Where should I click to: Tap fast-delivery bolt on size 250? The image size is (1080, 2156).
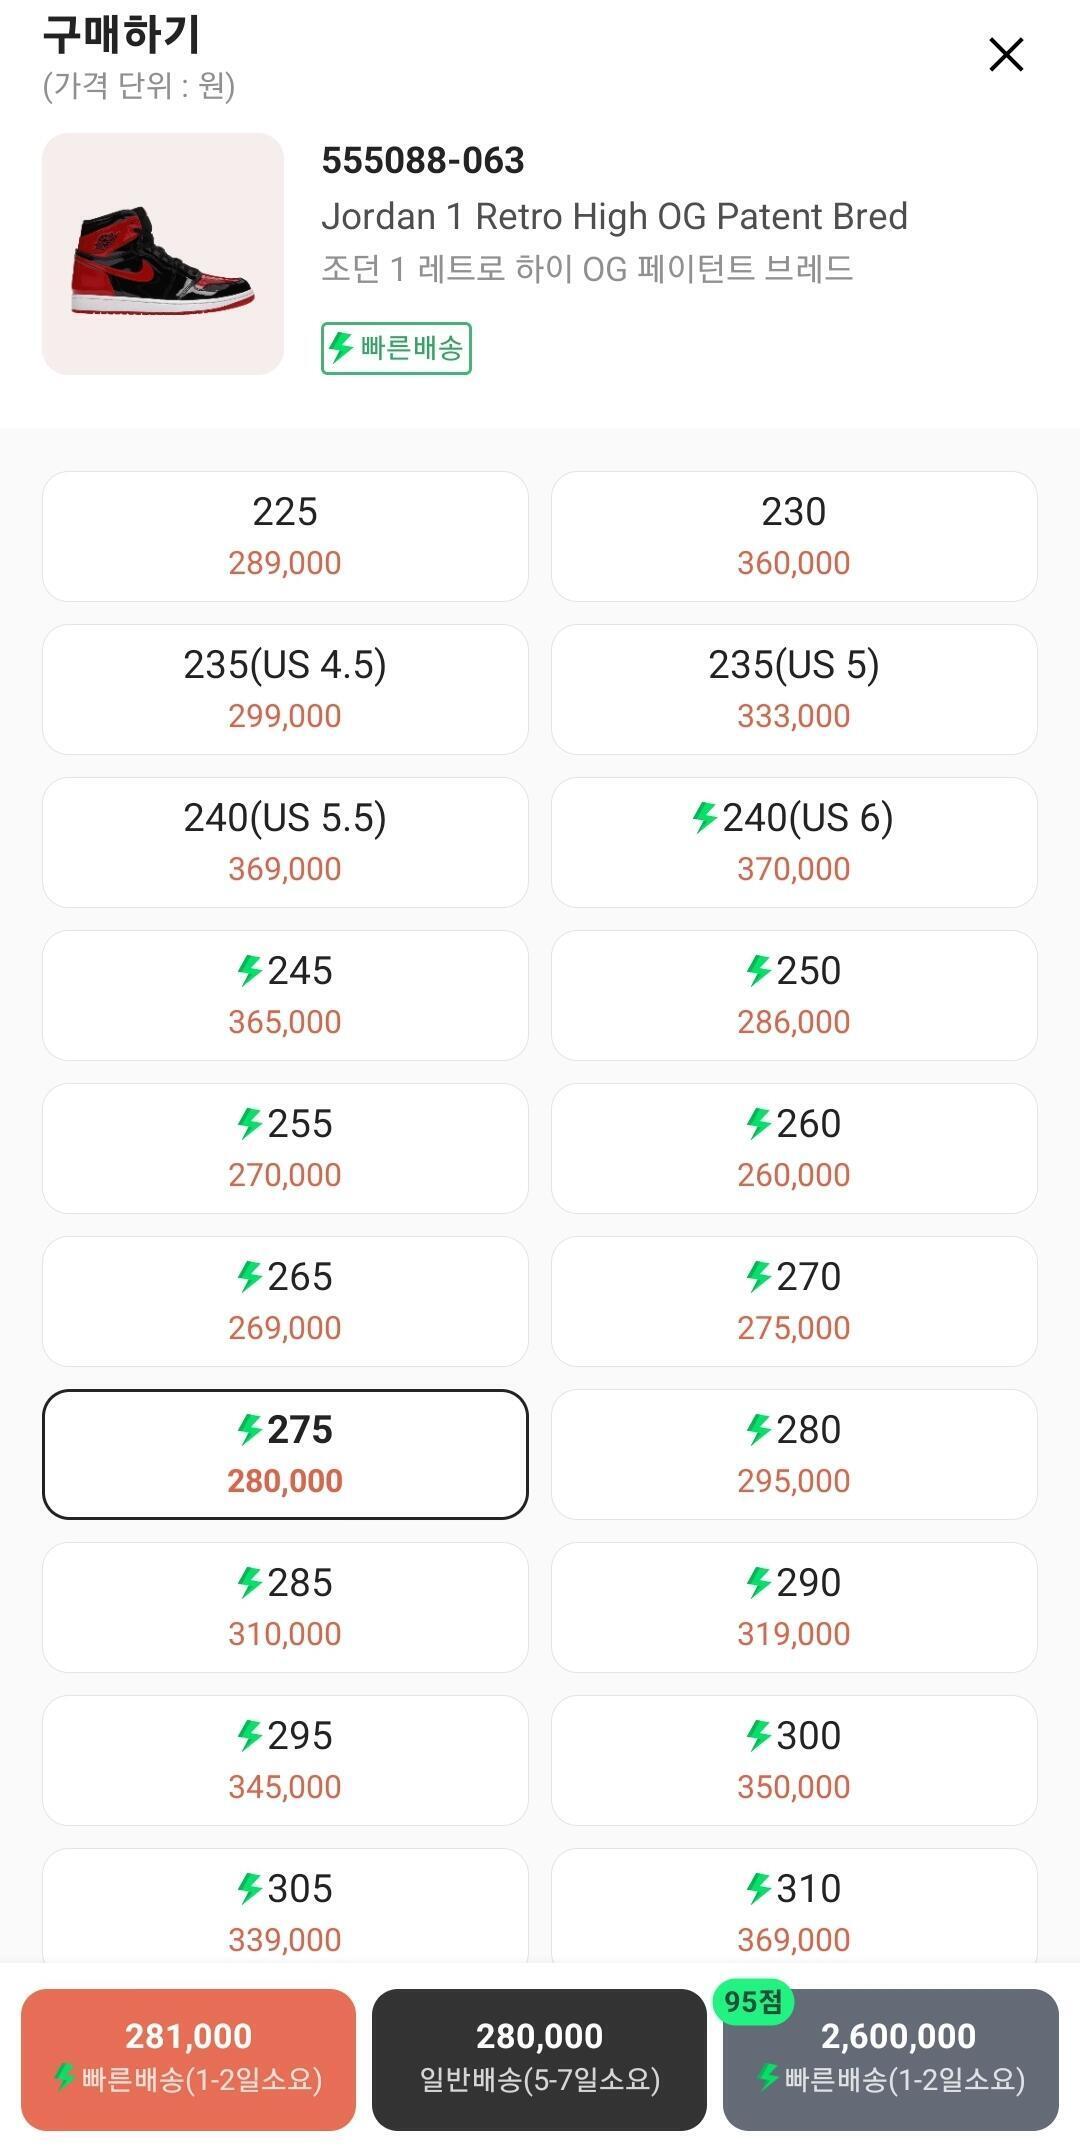click(x=759, y=970)
